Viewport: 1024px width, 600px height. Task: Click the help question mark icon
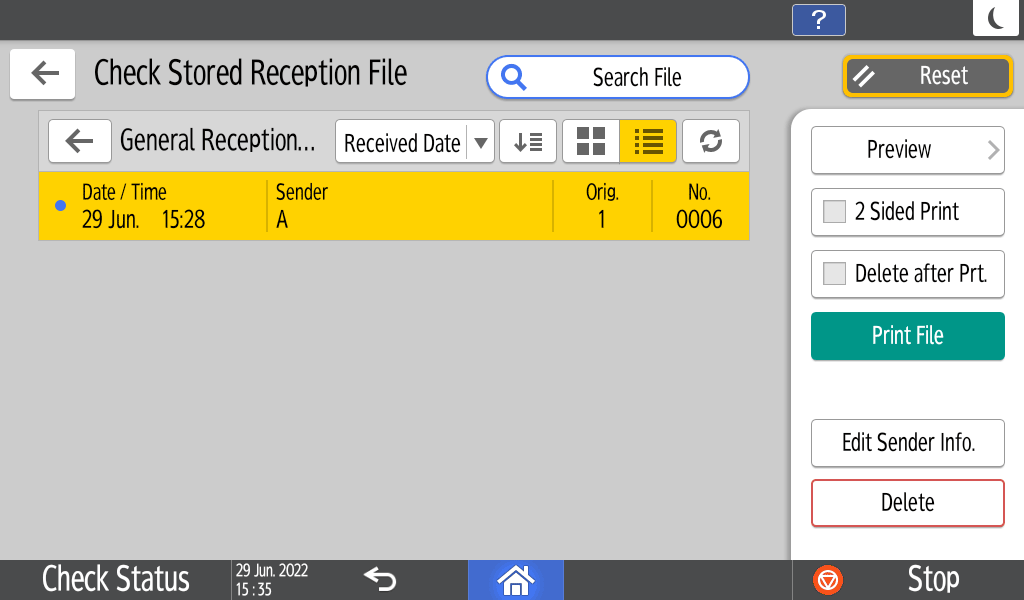818,19
